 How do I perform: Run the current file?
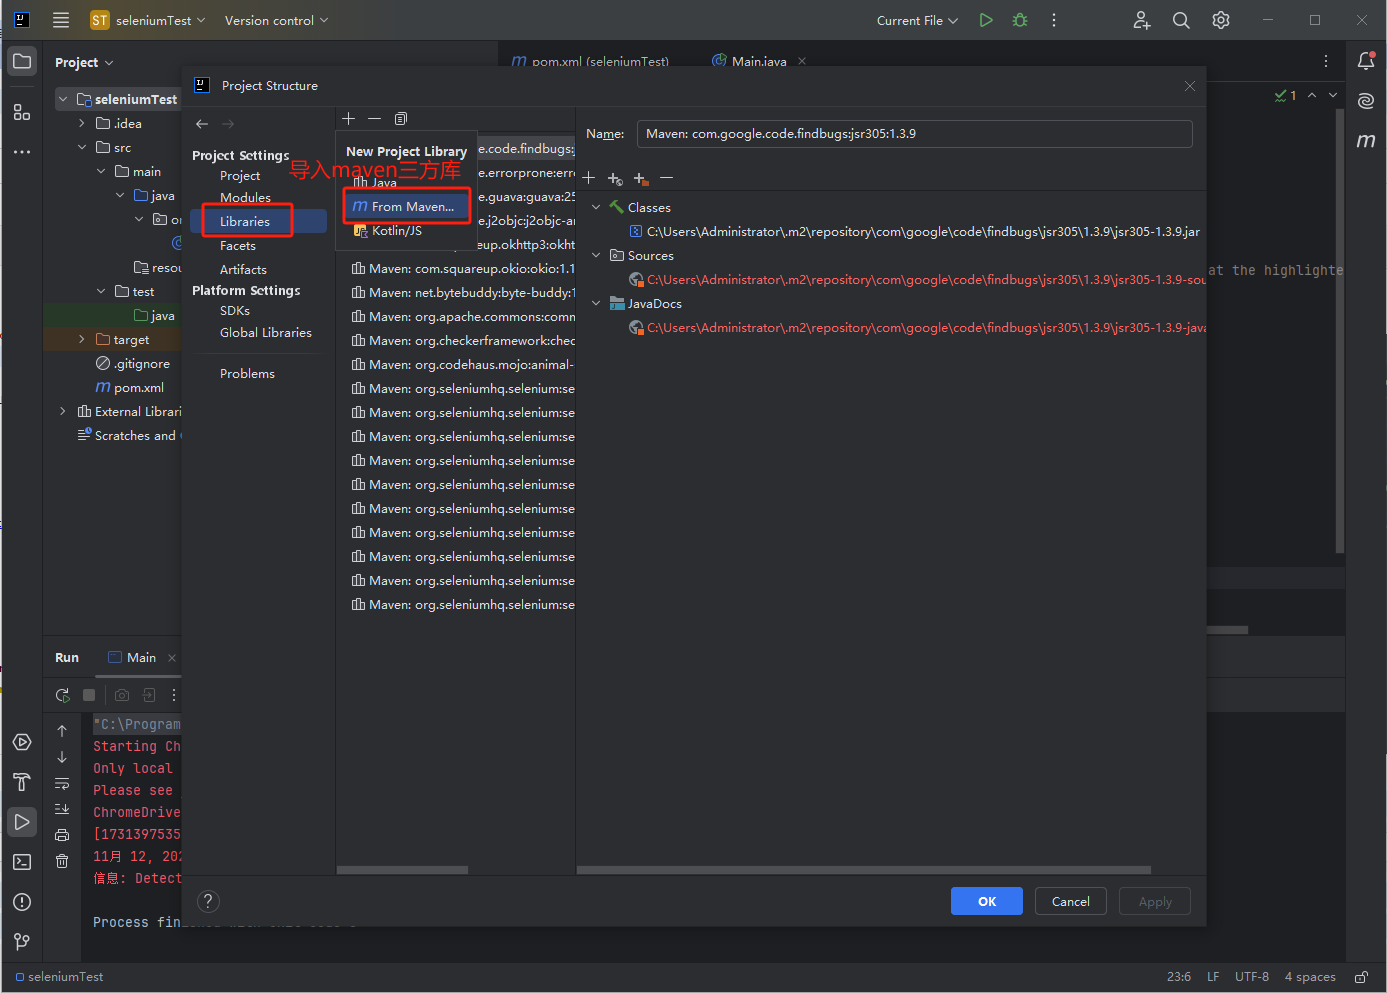point(986,20)
